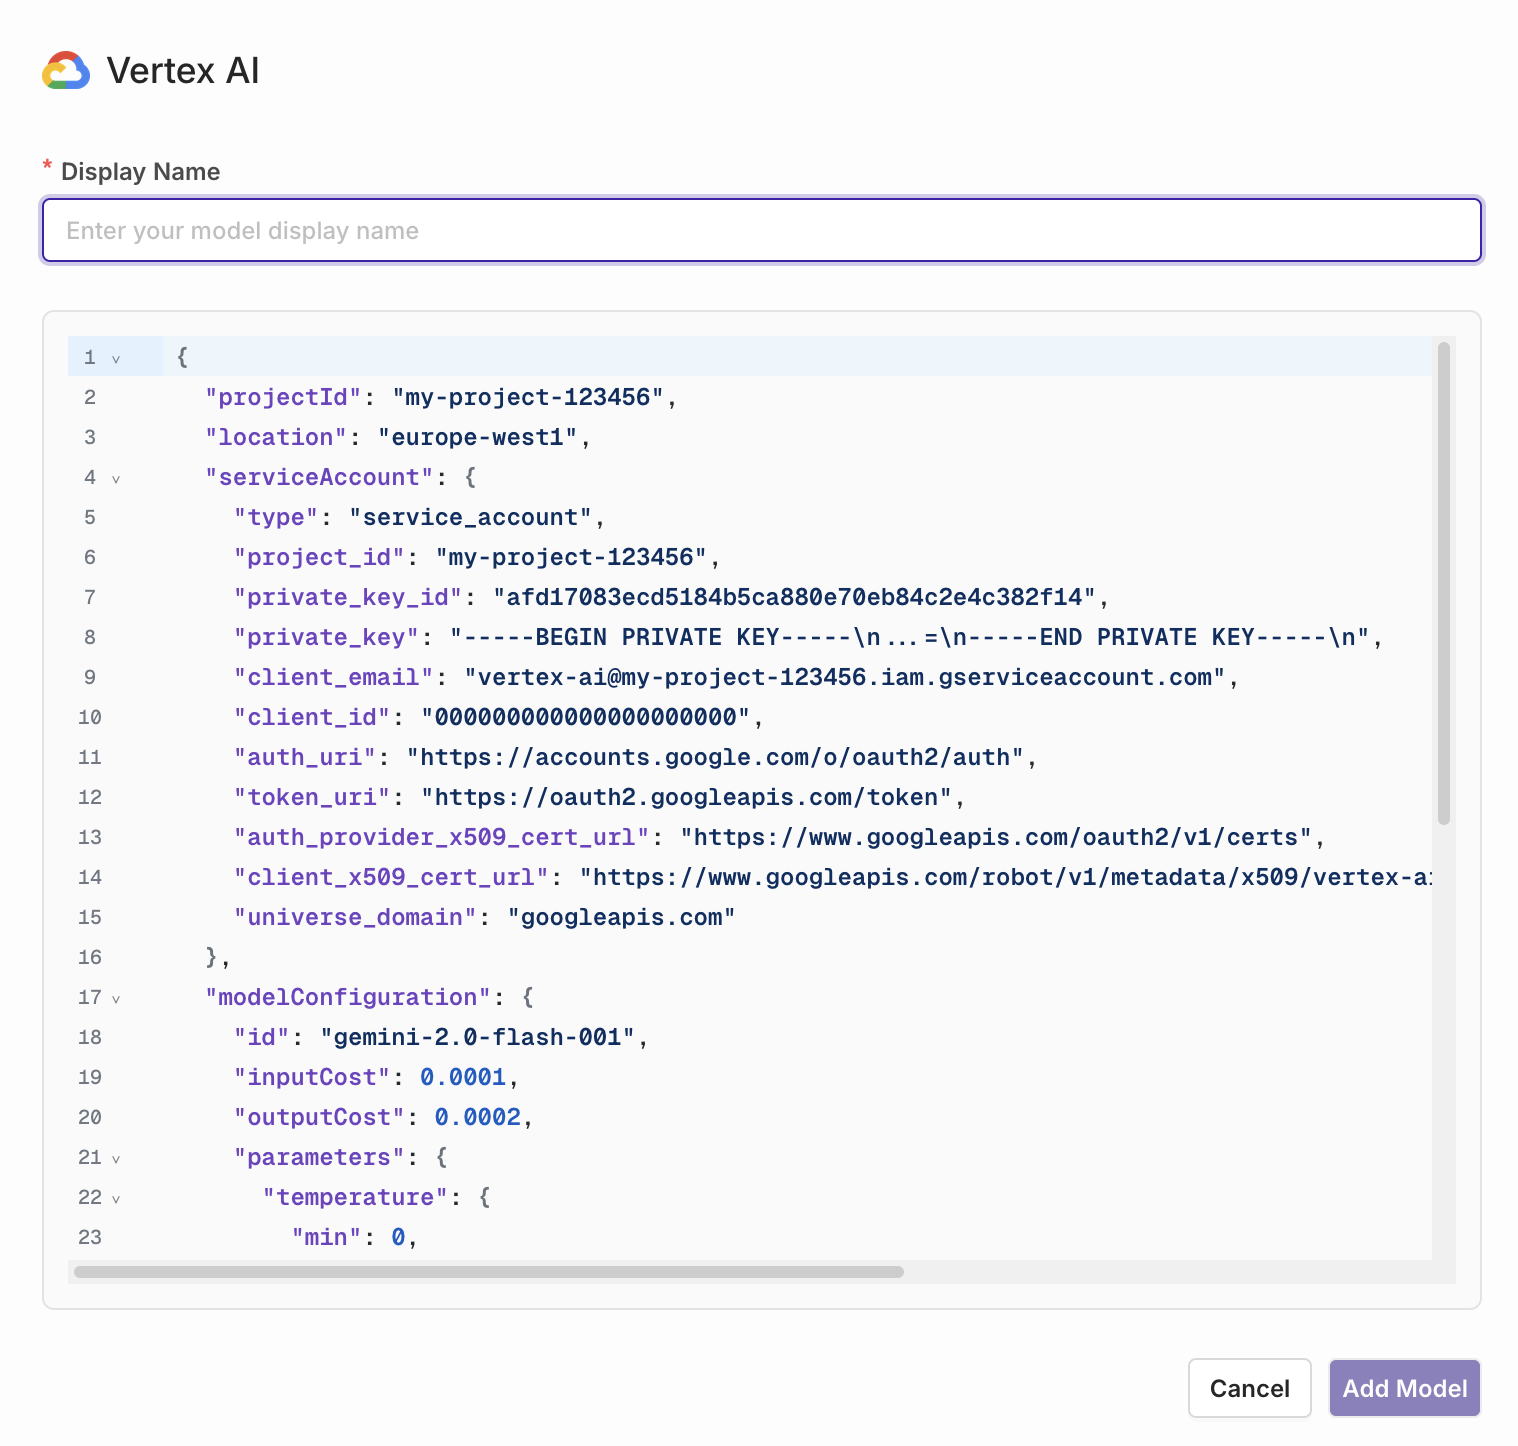Click the client_x509_cert_url value

coord(1006,877)
